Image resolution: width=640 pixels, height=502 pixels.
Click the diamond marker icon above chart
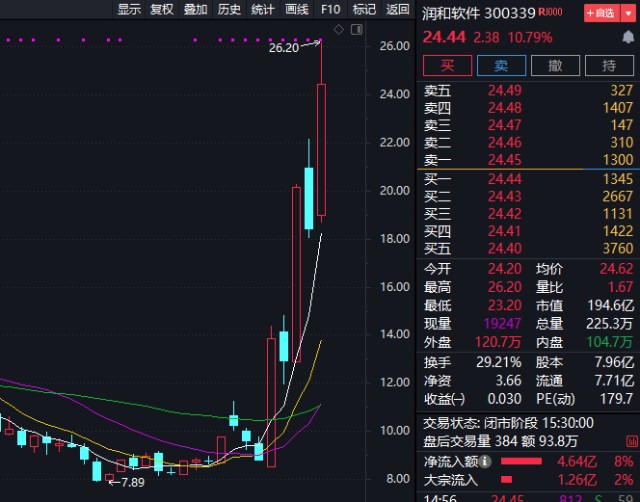338,30
